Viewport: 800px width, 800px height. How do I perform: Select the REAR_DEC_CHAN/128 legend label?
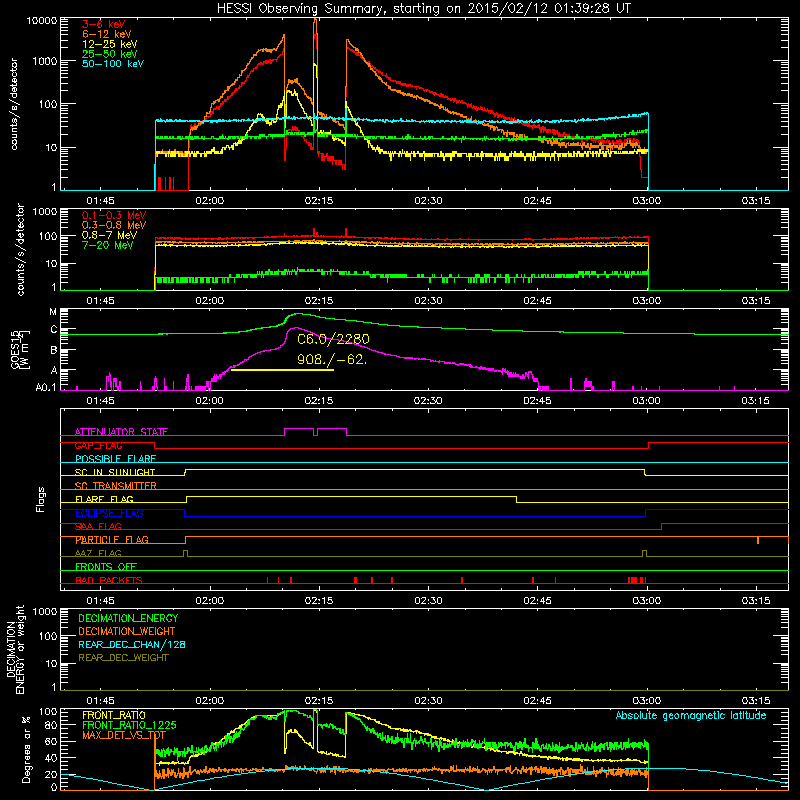click(x=132, y=644)
